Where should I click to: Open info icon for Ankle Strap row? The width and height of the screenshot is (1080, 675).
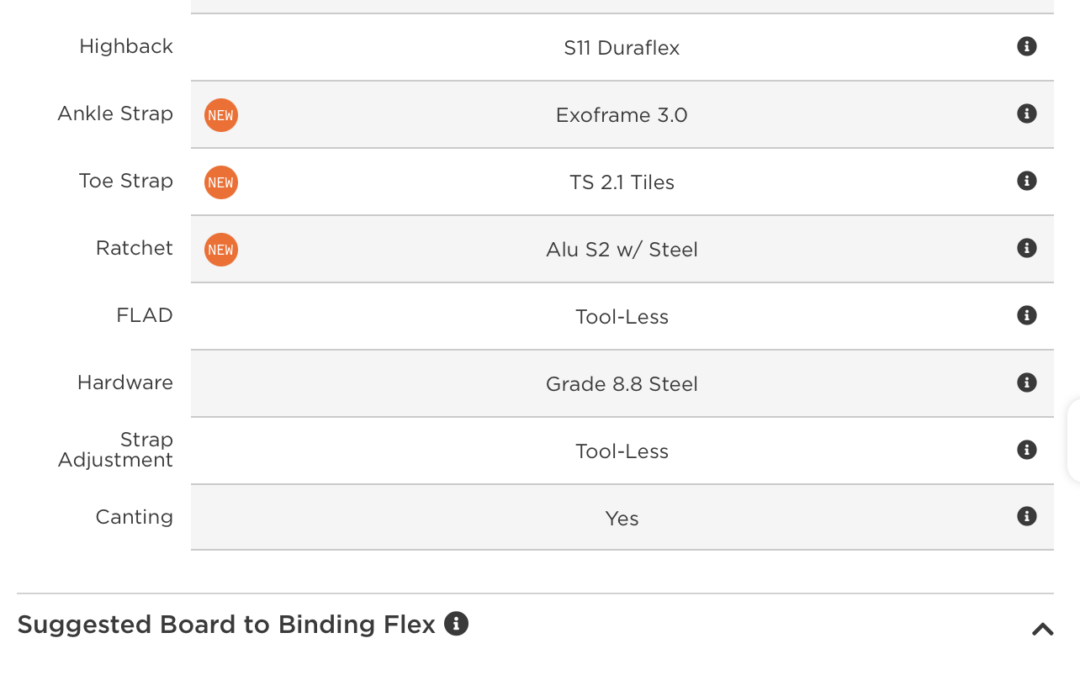(x=1026, y=114)
